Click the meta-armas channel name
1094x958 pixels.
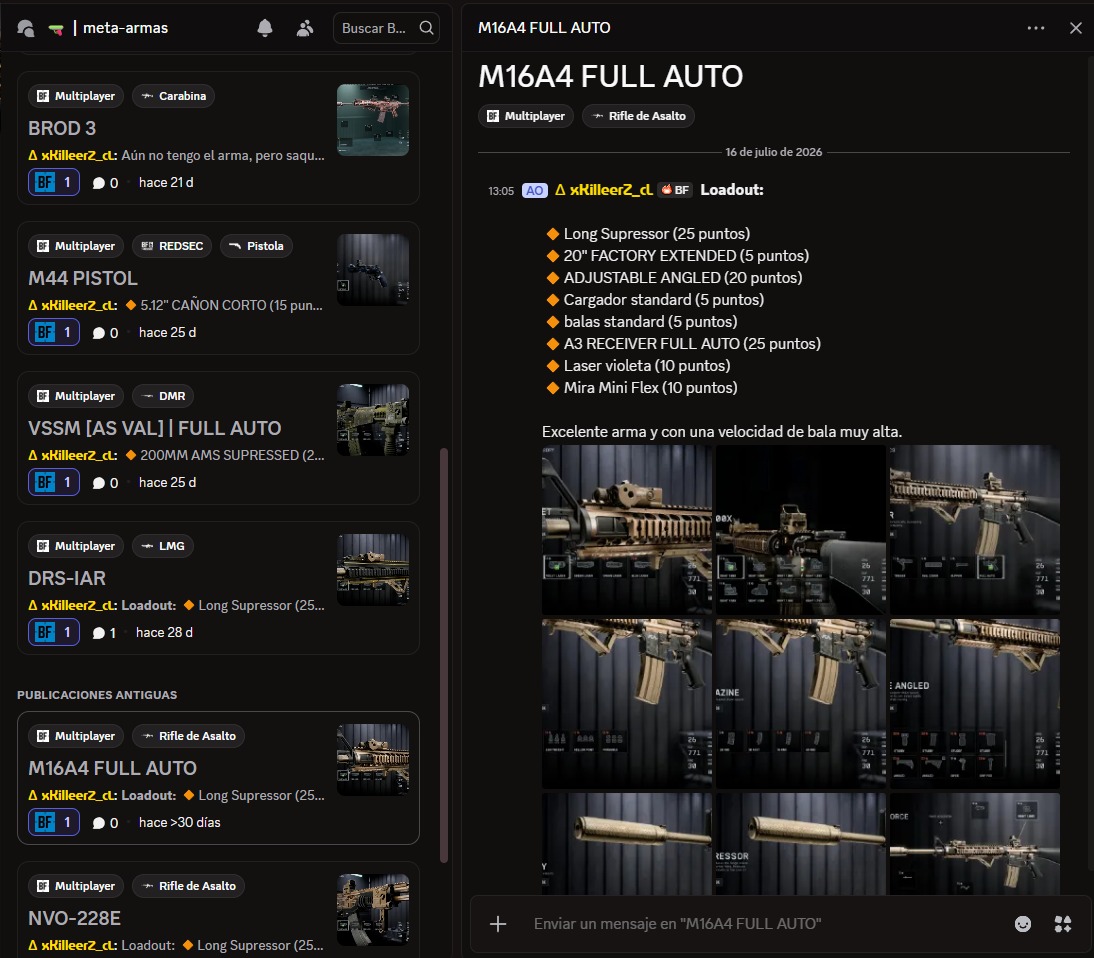pos(126,28)
